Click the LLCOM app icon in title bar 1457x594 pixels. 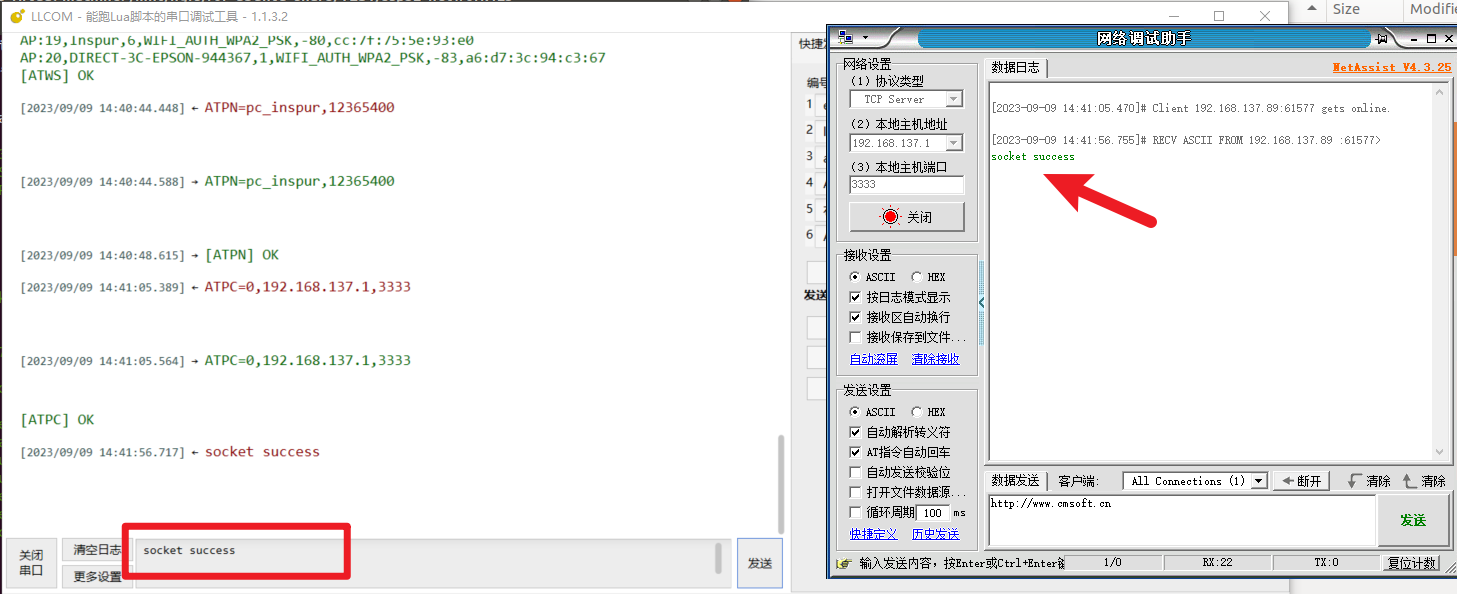[17, 16]
